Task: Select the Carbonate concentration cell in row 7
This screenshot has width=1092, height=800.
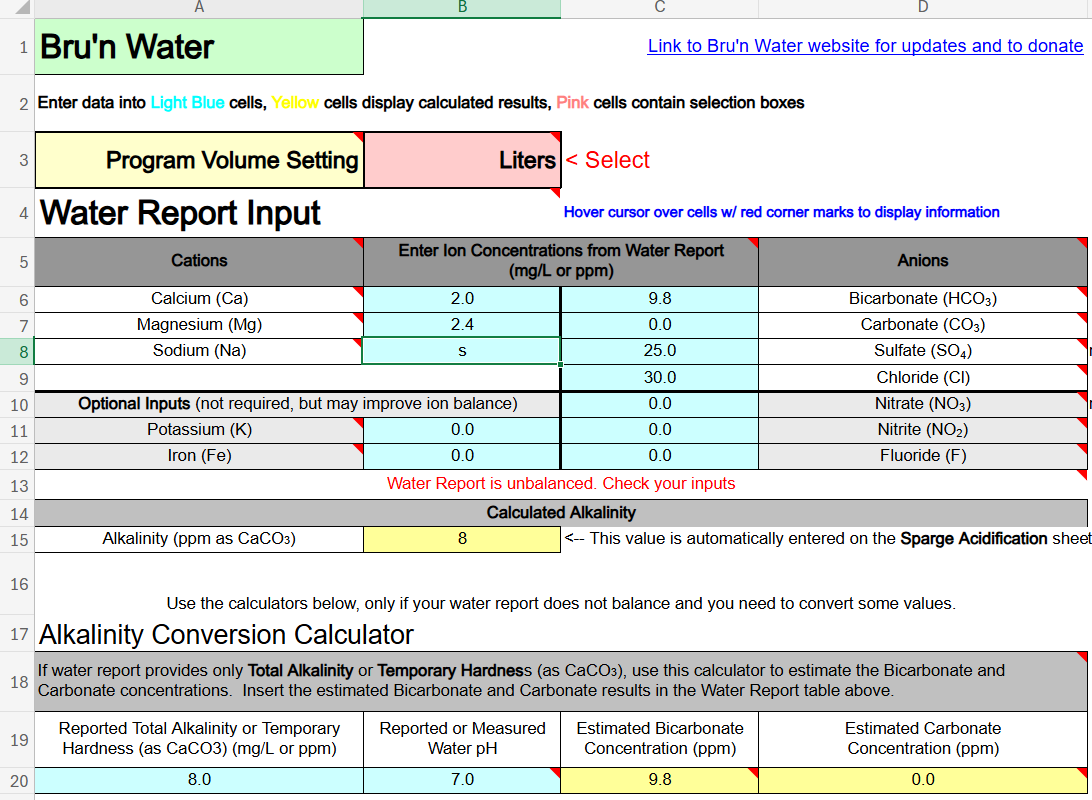Action: point(660,325)
